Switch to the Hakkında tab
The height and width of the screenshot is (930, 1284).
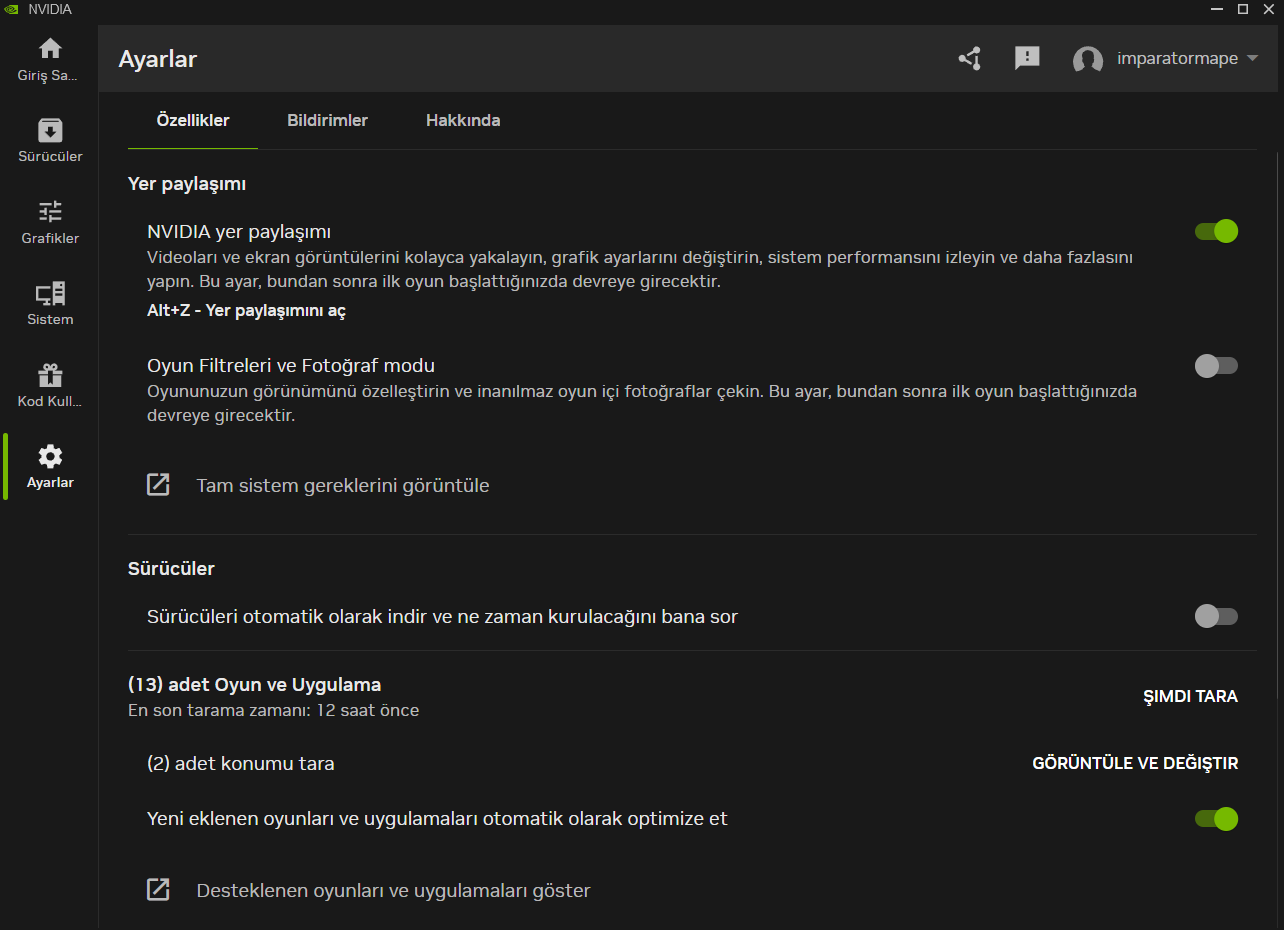[463, 120]
